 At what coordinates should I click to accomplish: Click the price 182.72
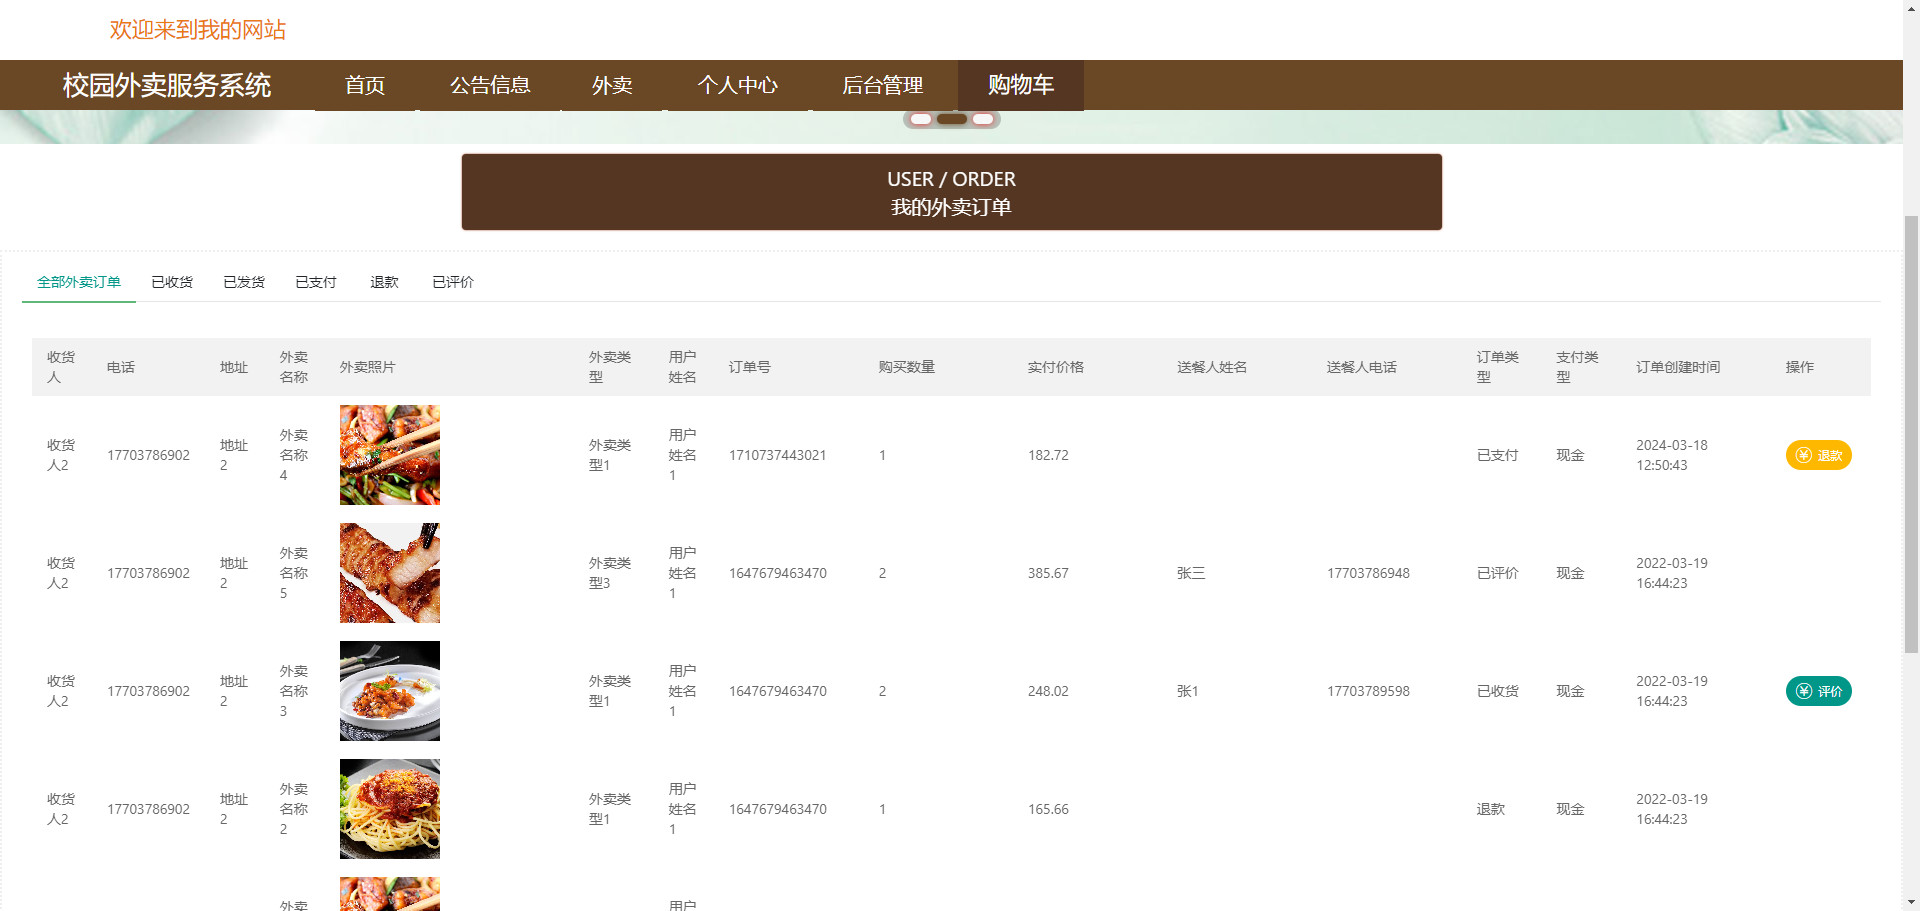click(1048, 455)
